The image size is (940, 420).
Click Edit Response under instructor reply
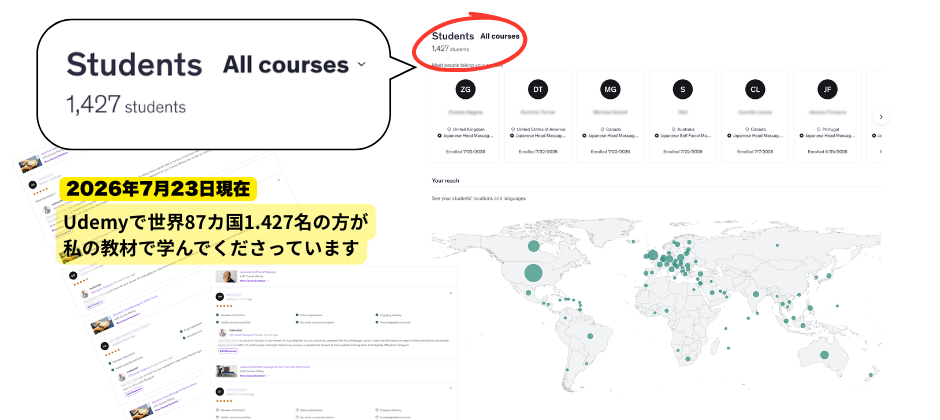click(228, 352)
